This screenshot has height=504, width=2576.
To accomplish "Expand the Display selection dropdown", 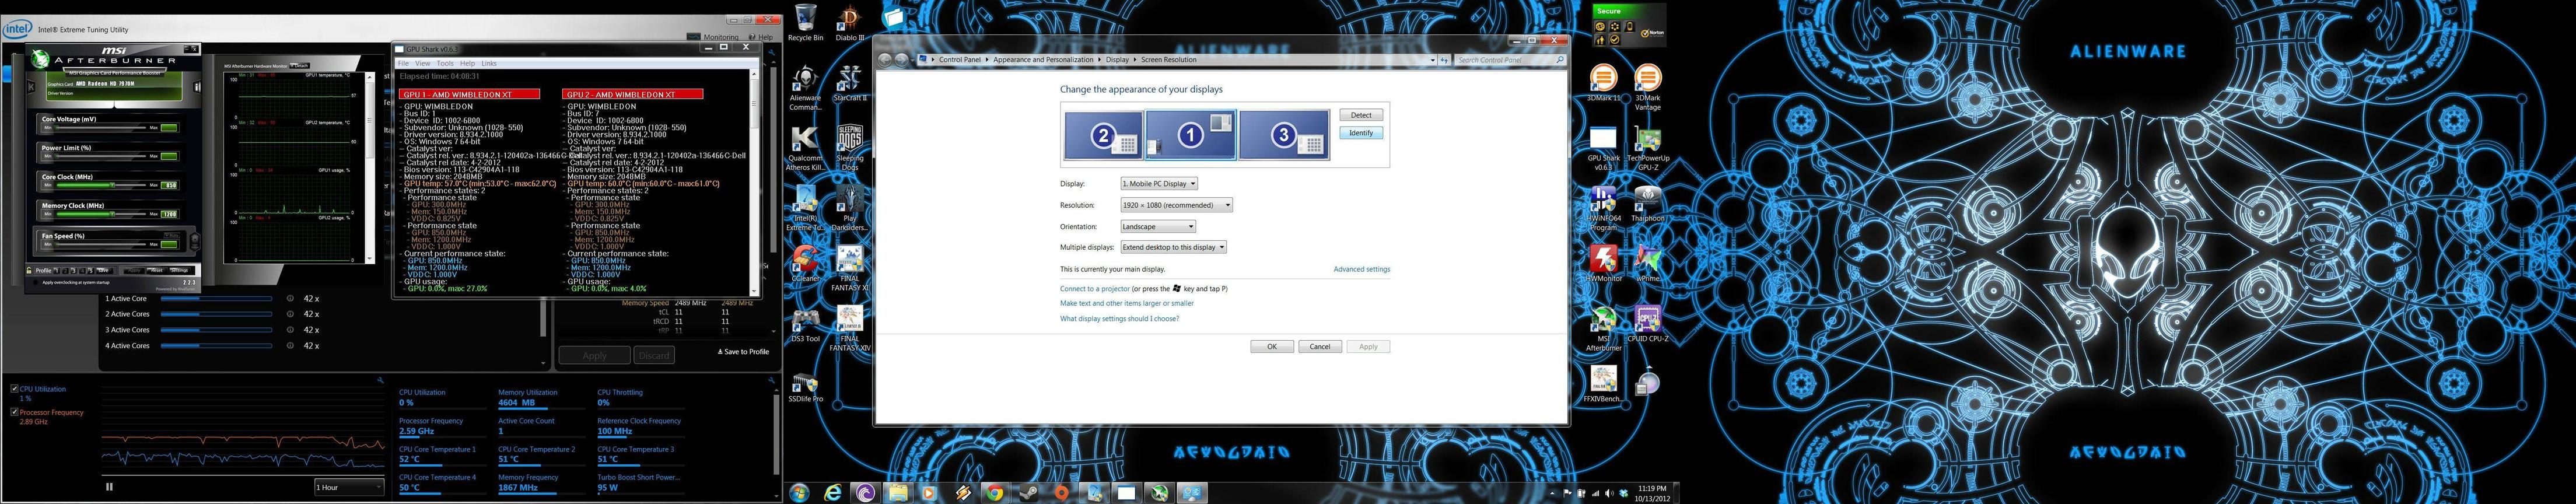I will 1159,184.
